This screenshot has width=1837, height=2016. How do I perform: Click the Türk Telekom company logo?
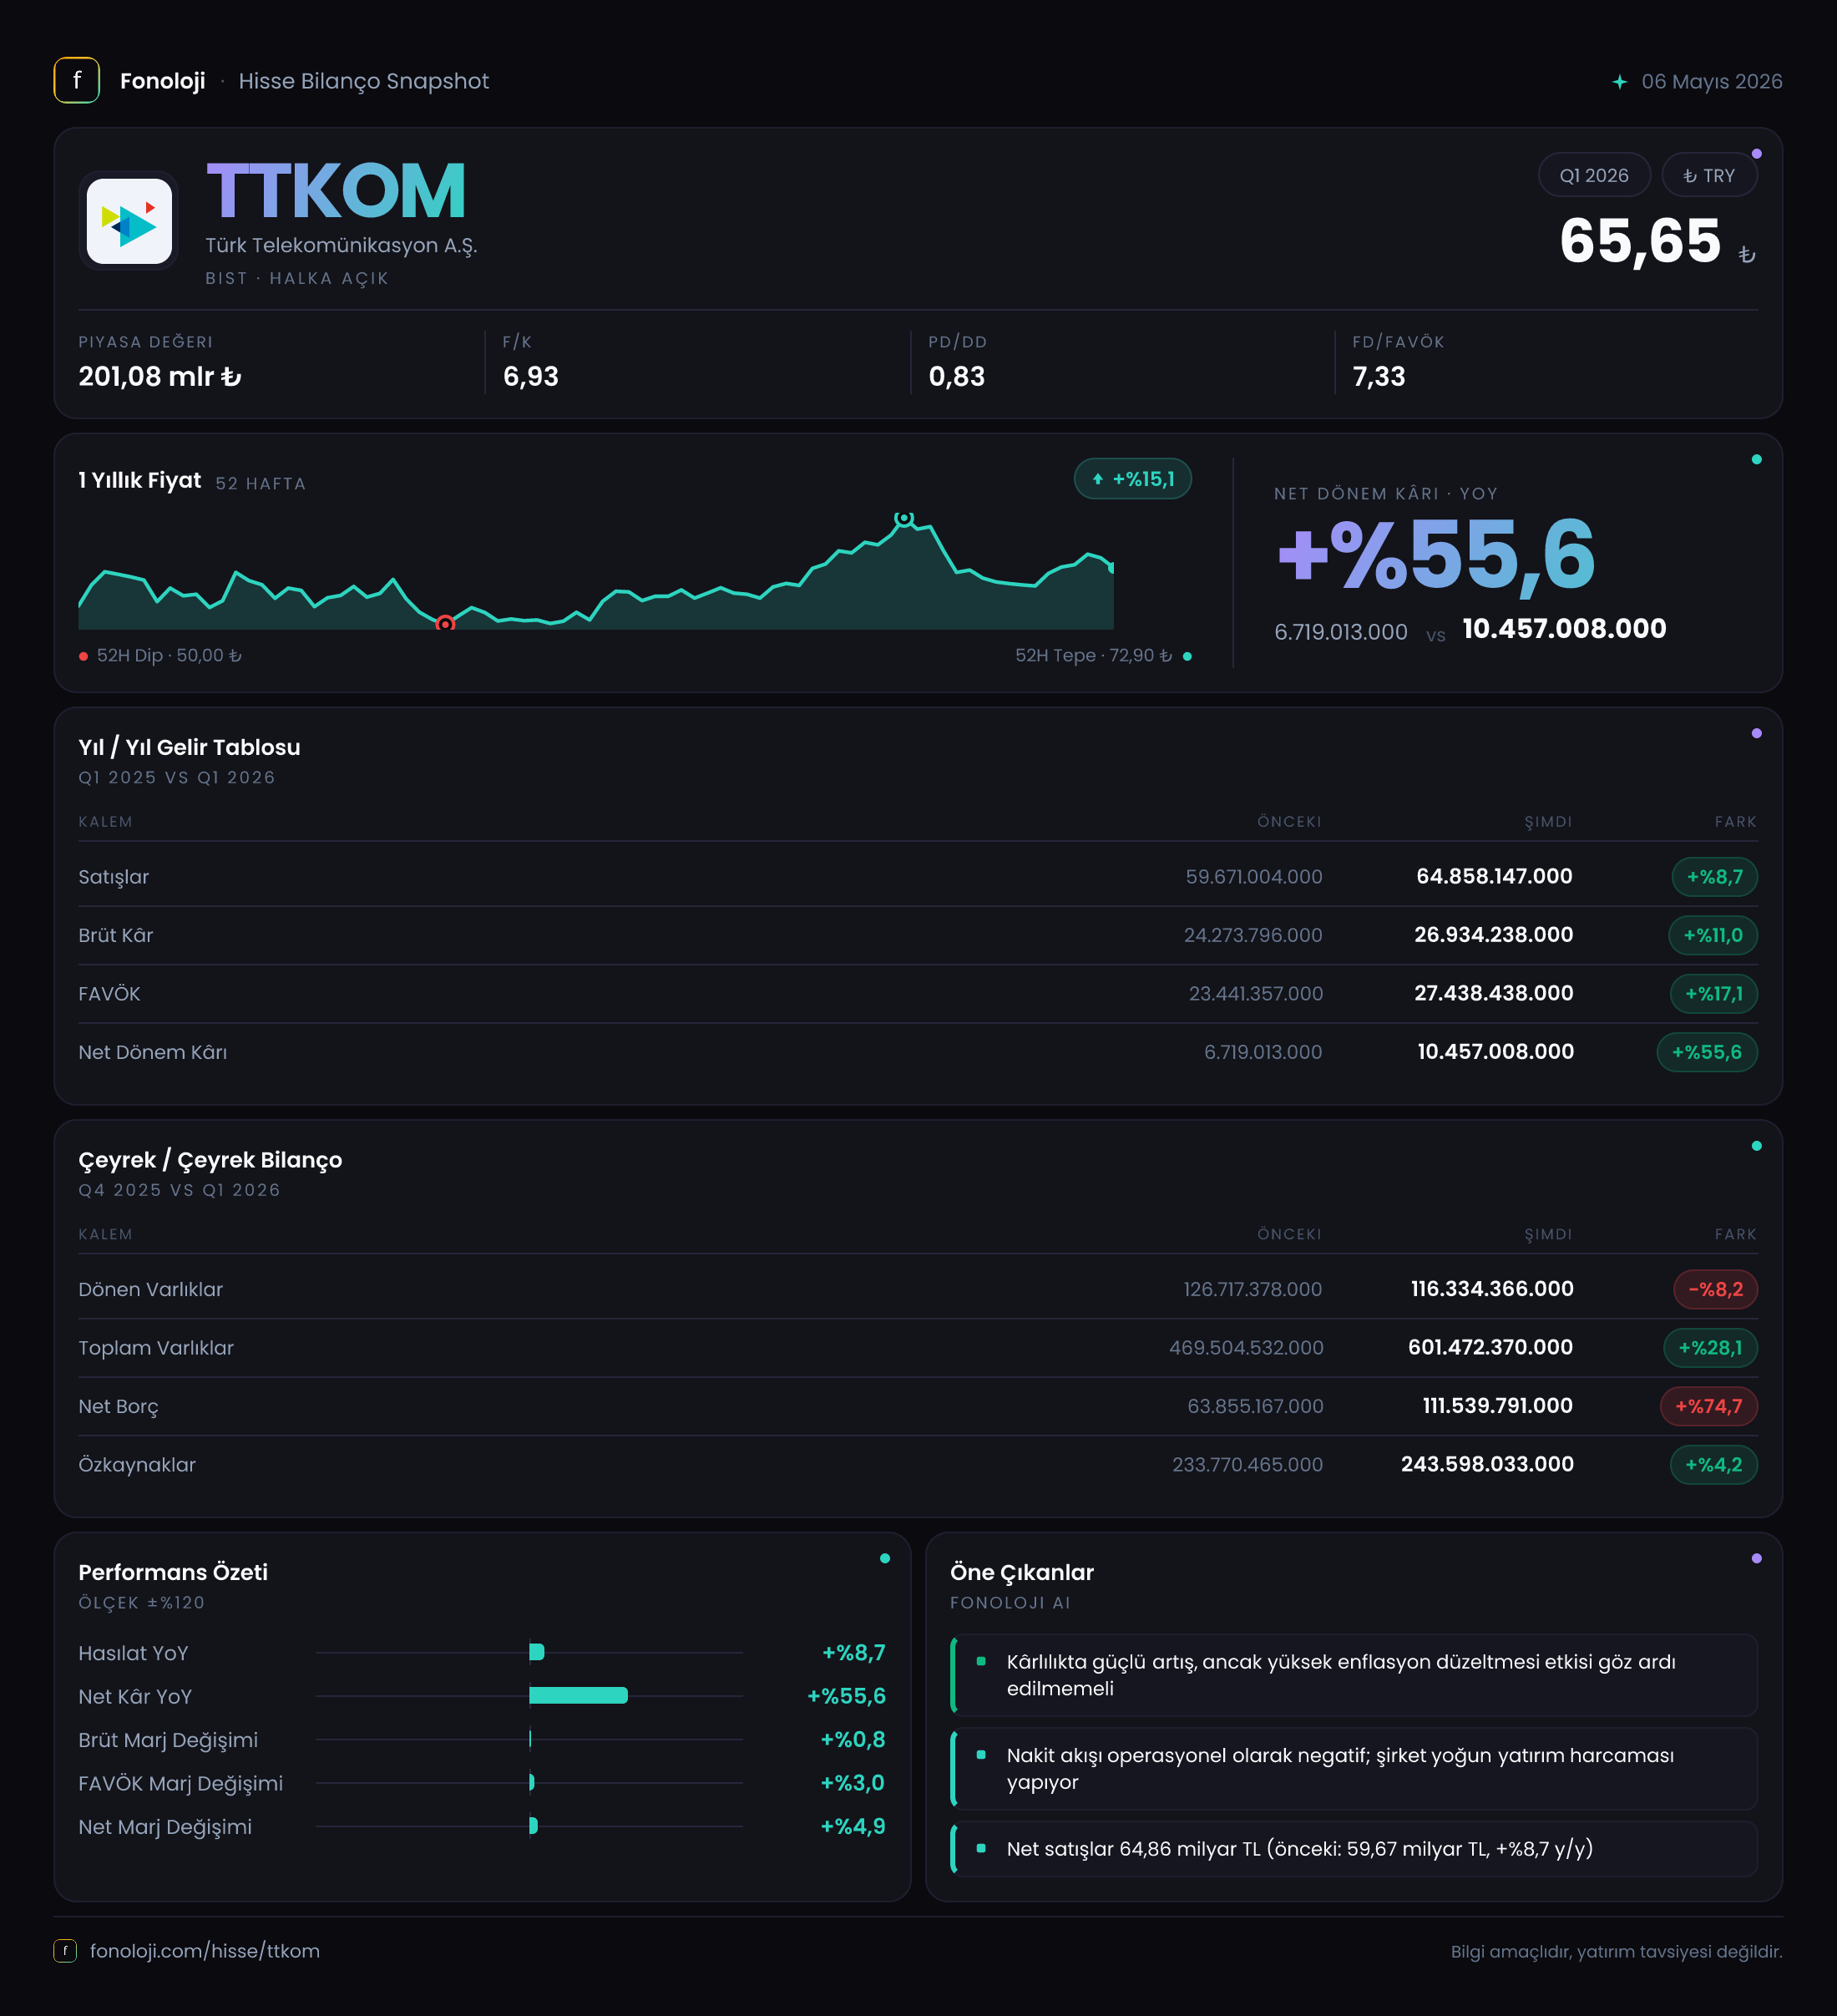tap(129, 221)
